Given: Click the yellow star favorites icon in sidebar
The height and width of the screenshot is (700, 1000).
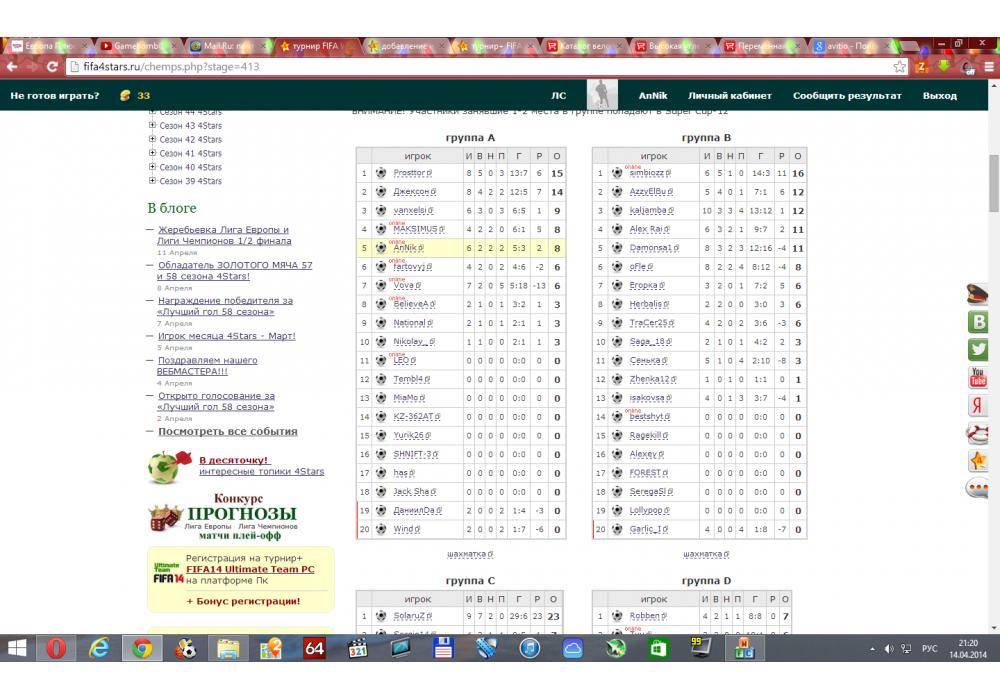Looking at the screenshot, I should [x=977, y=461].
